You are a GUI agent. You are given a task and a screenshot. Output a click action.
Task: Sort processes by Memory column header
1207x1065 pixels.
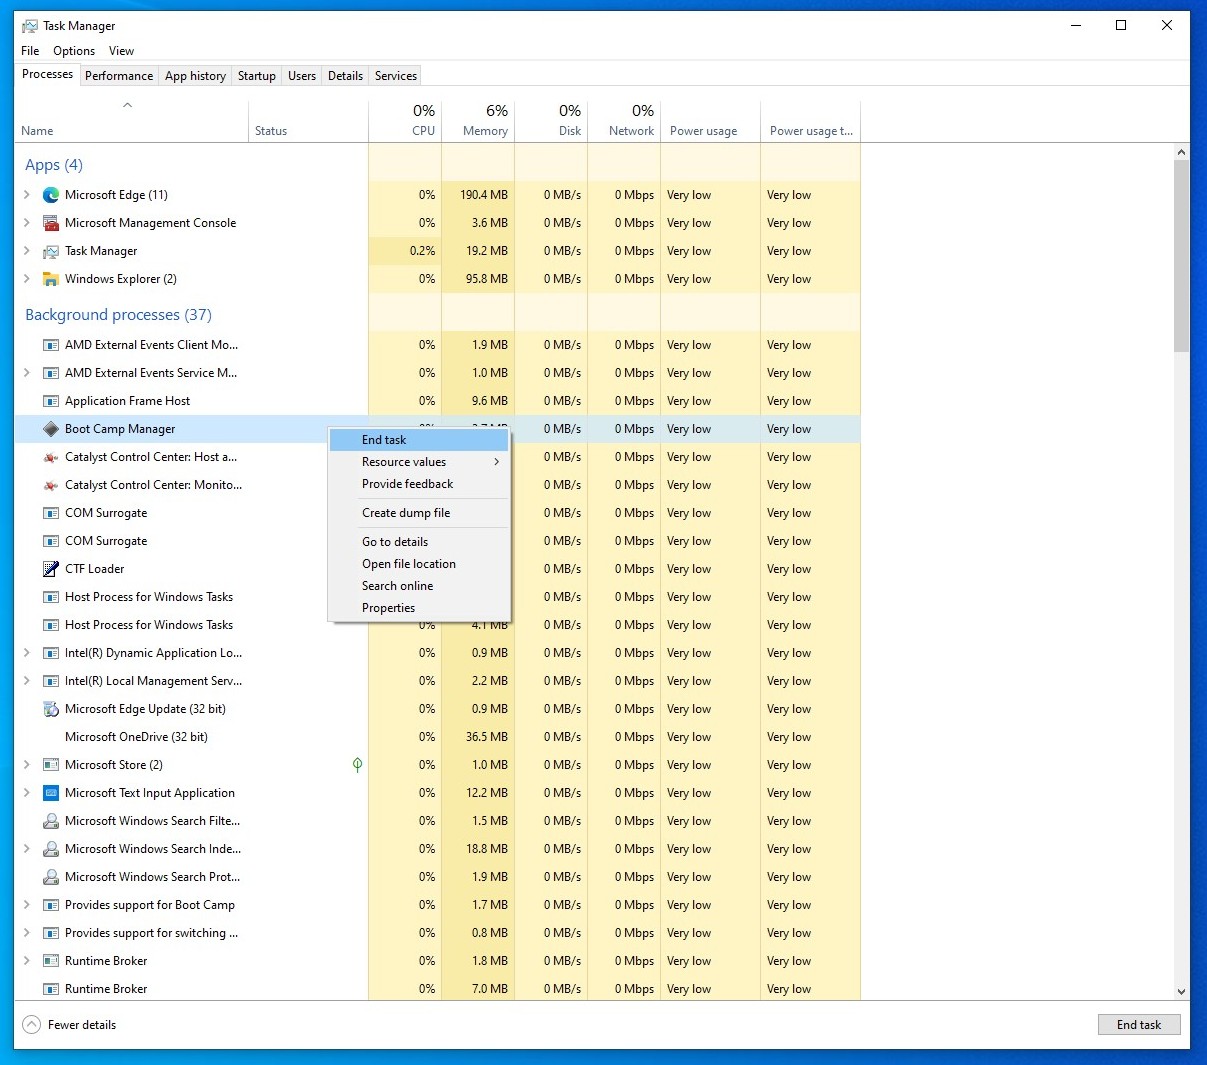tap(478, 122)
